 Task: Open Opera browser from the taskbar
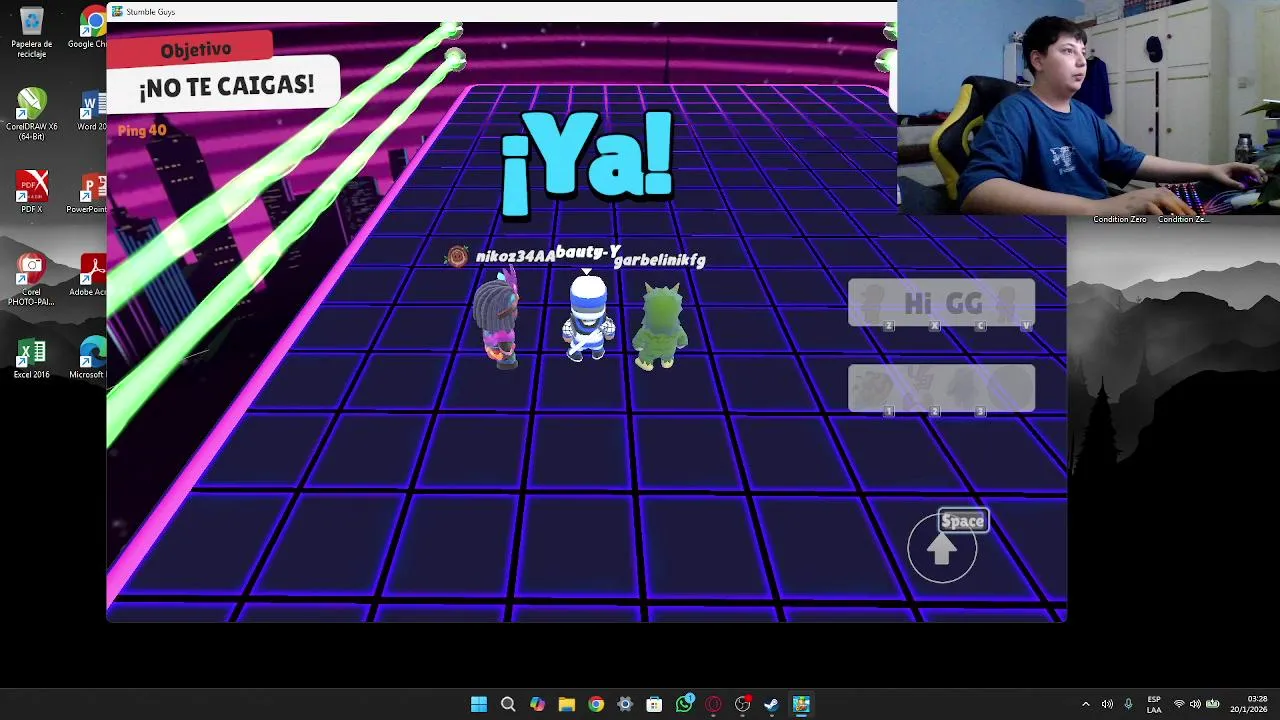[713, 704]
